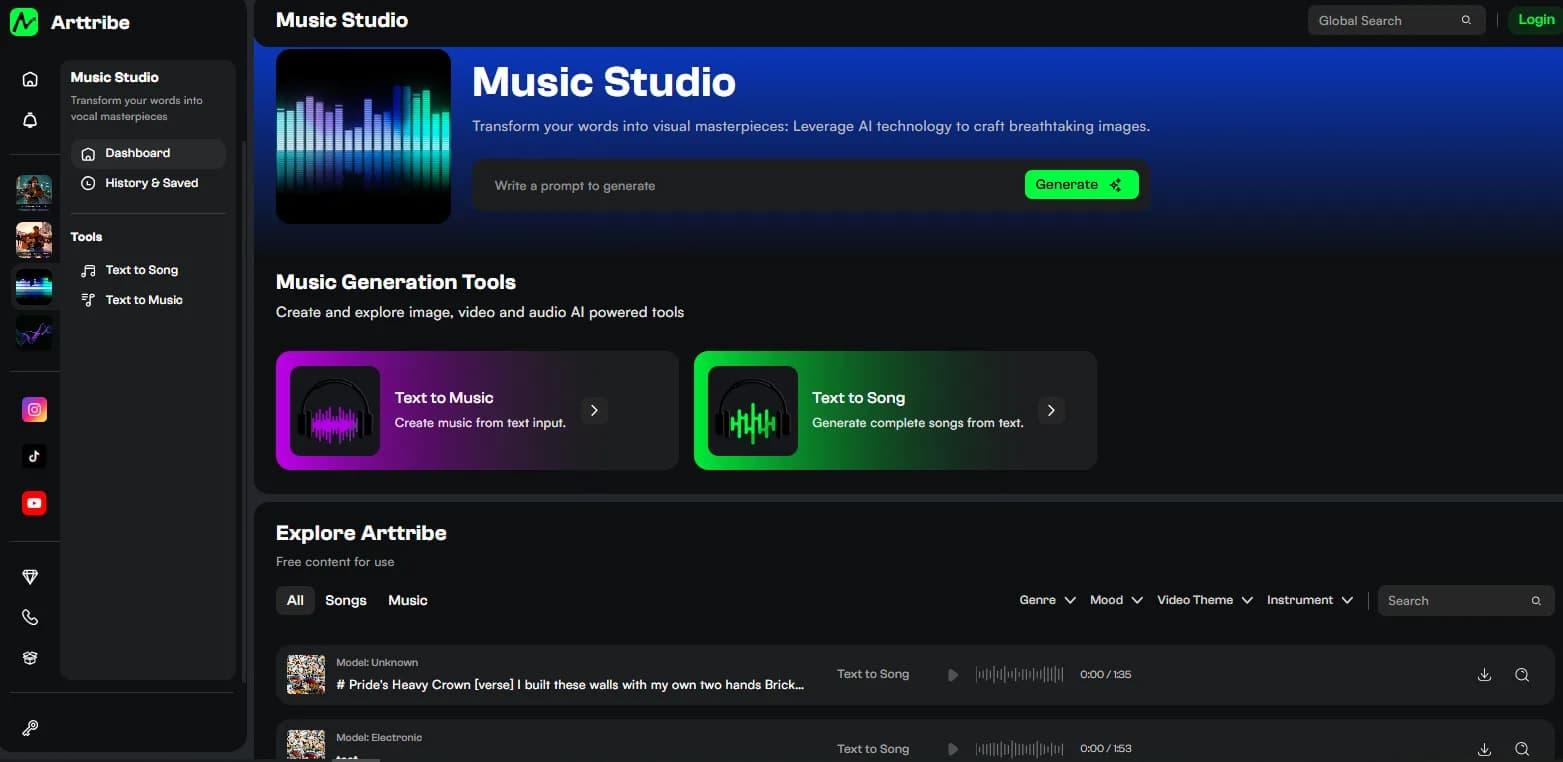1563x762 pixels.
Task: Play the Pride's Heavy Crown song
Action: [x=952, y=675]
